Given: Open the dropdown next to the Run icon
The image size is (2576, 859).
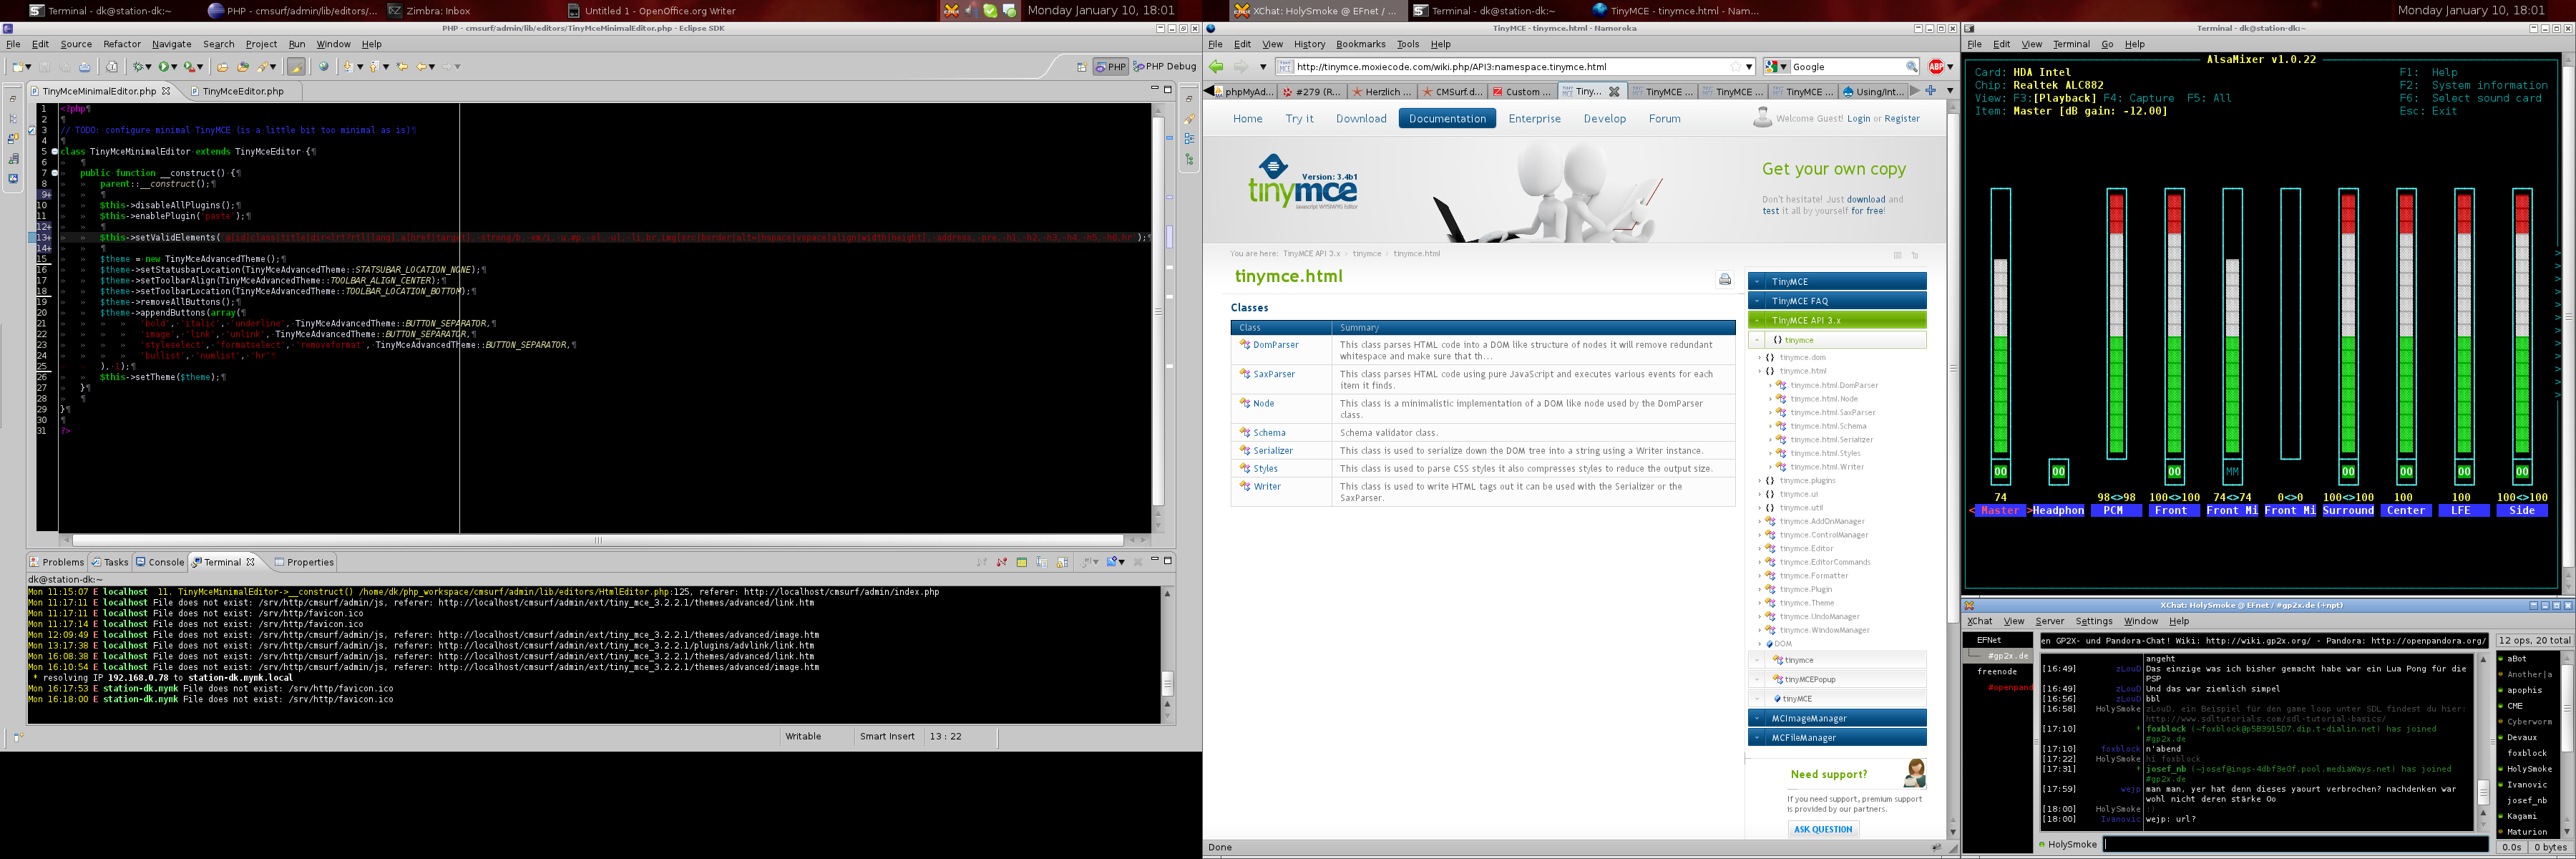Looking at the screenshot, I should [x=175, y=67].
